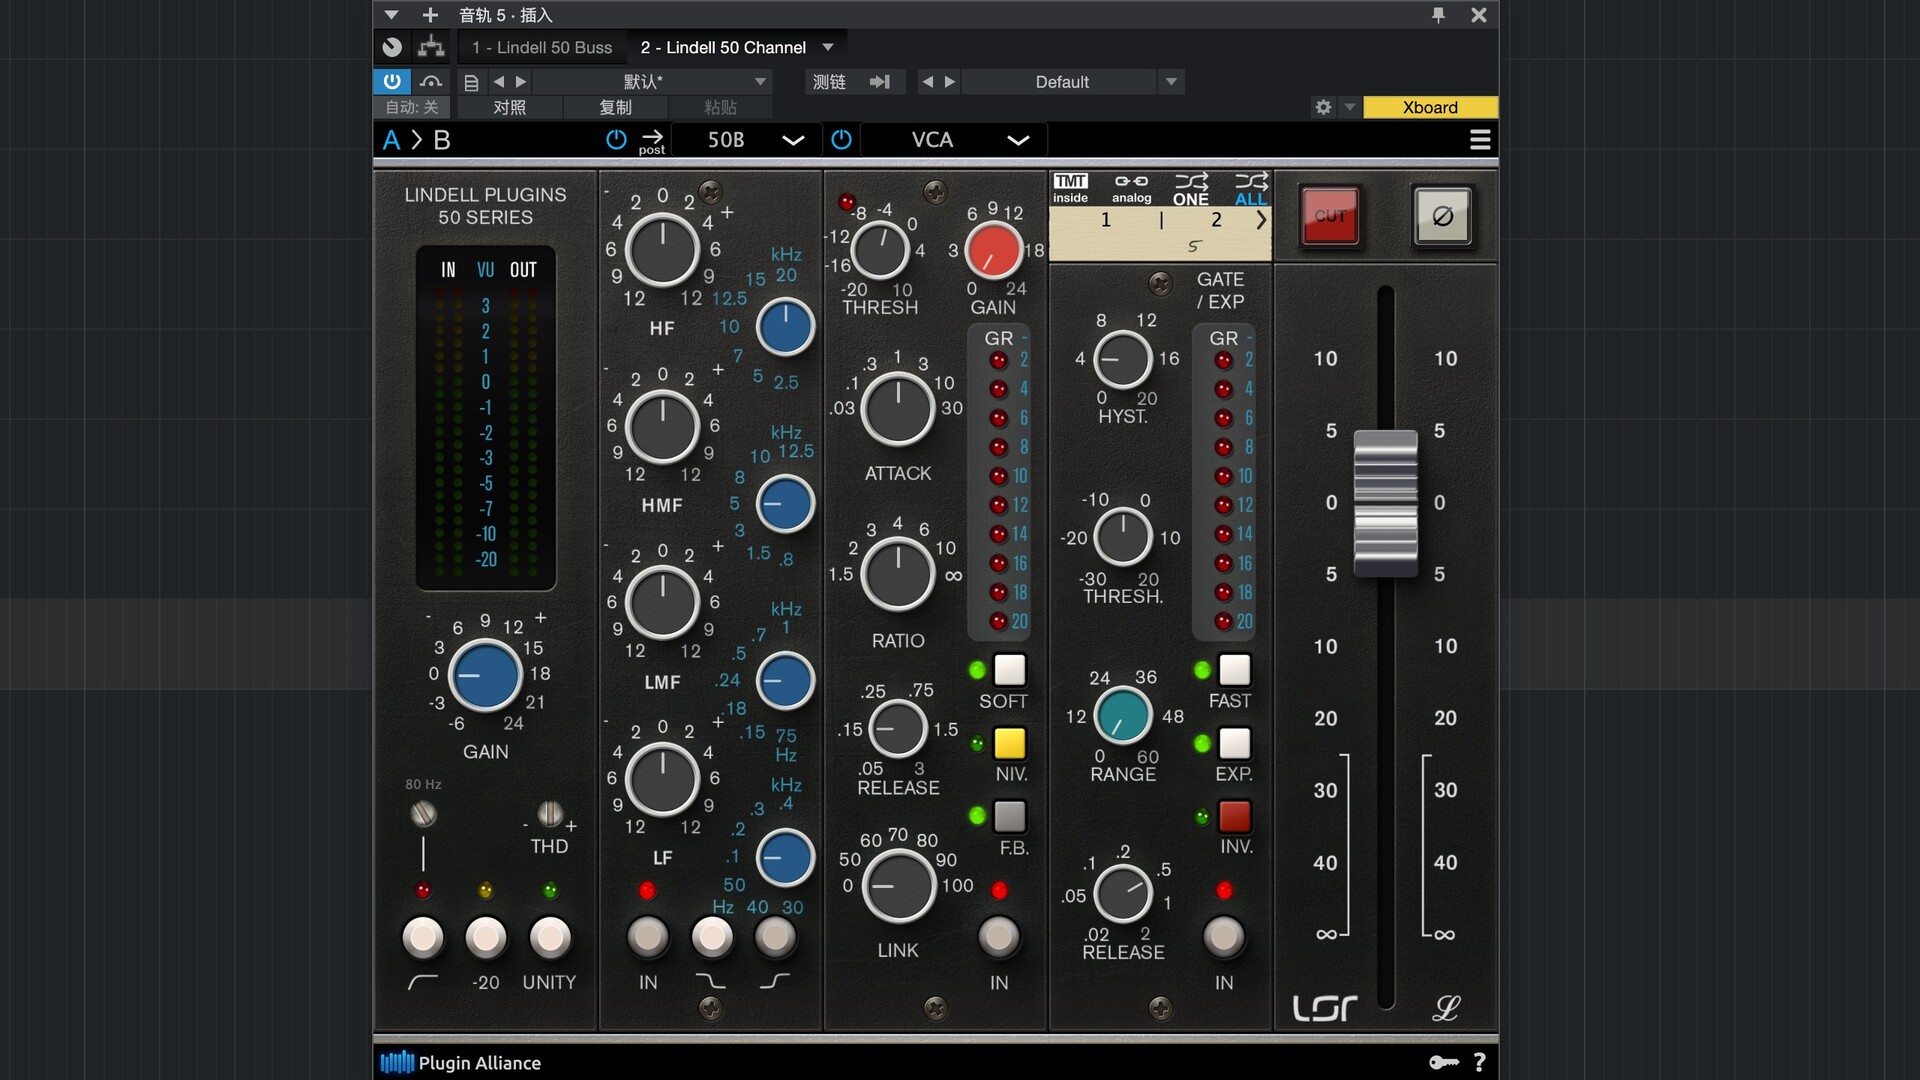Open the insert menu triangle at top left

point(392,15)
